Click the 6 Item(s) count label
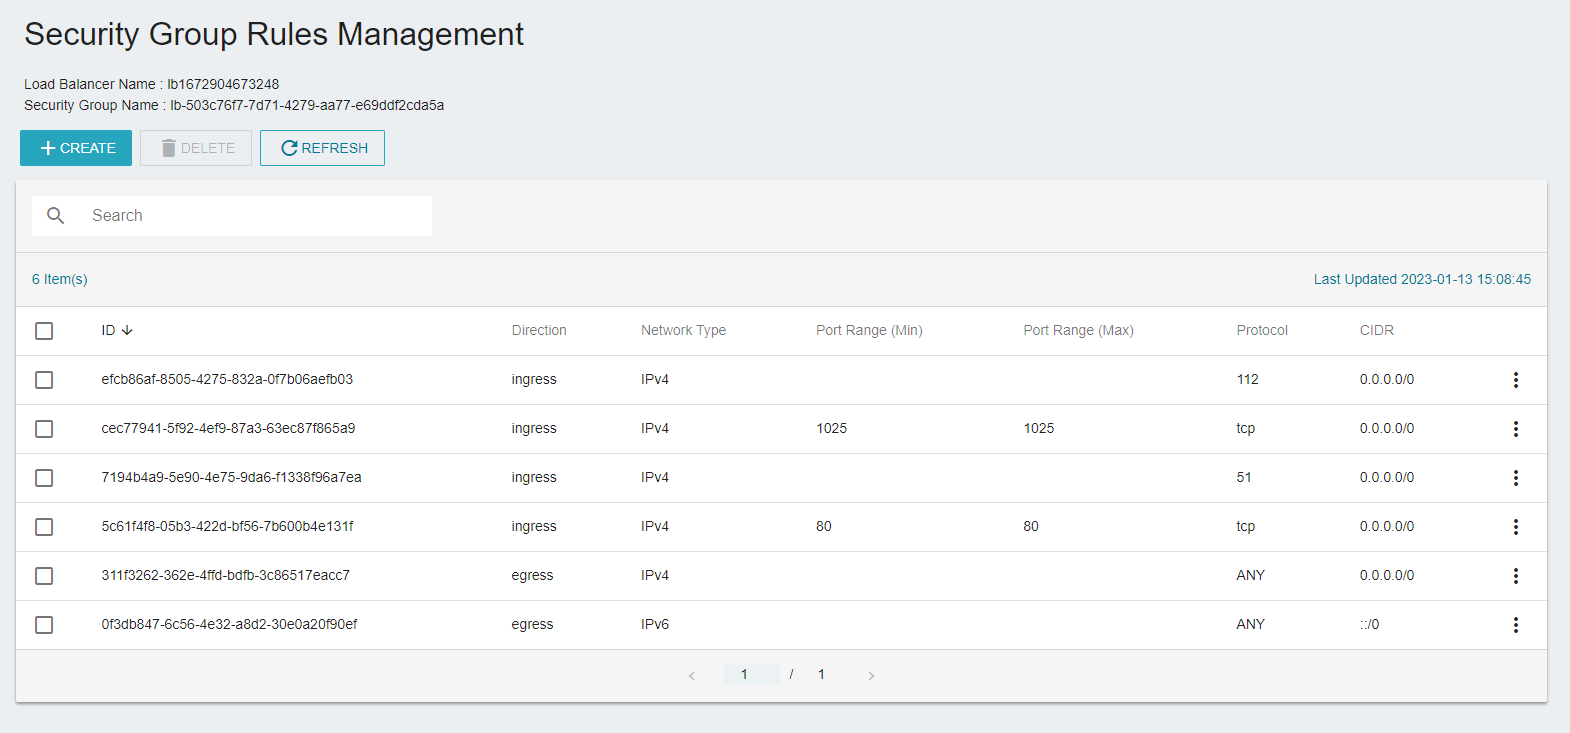 coord(60,280)
